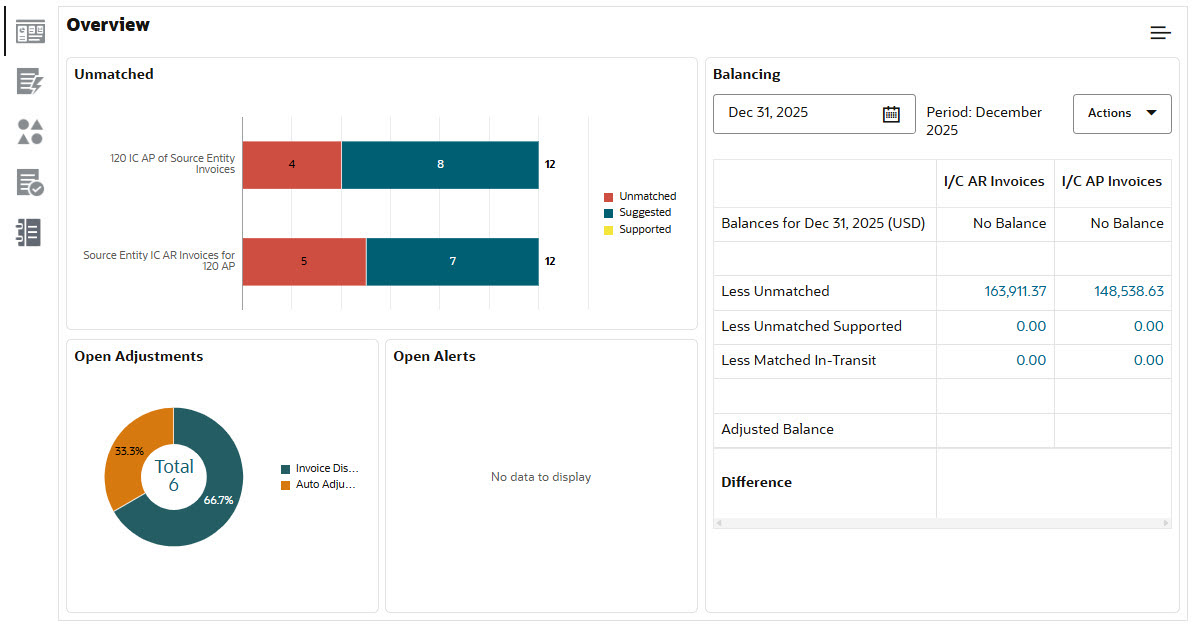Select red bar segment showing 5
The height and width of the screenshot is (630, 1196).
tap(304, 262)
